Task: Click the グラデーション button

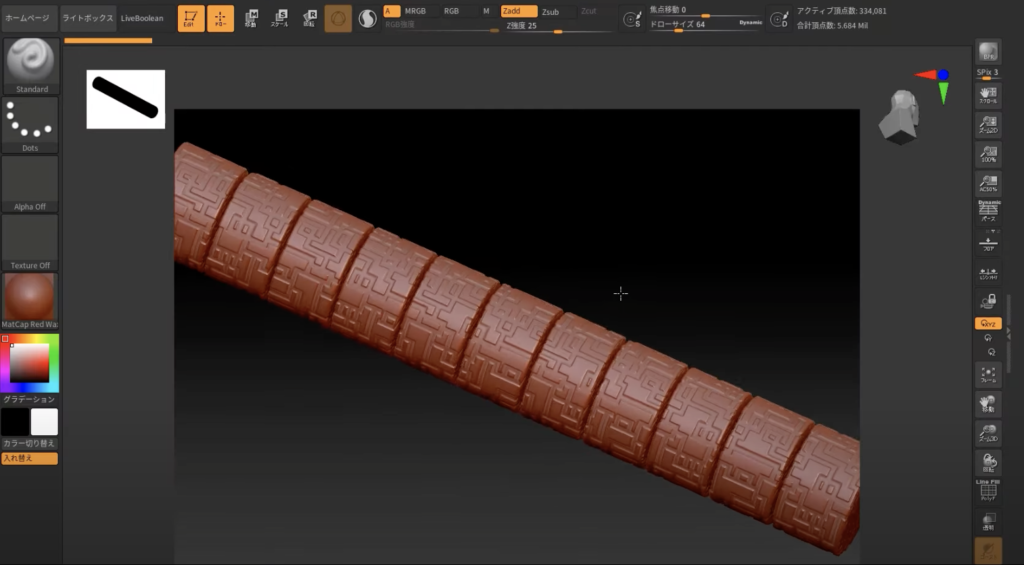Action: pos(29,399)
